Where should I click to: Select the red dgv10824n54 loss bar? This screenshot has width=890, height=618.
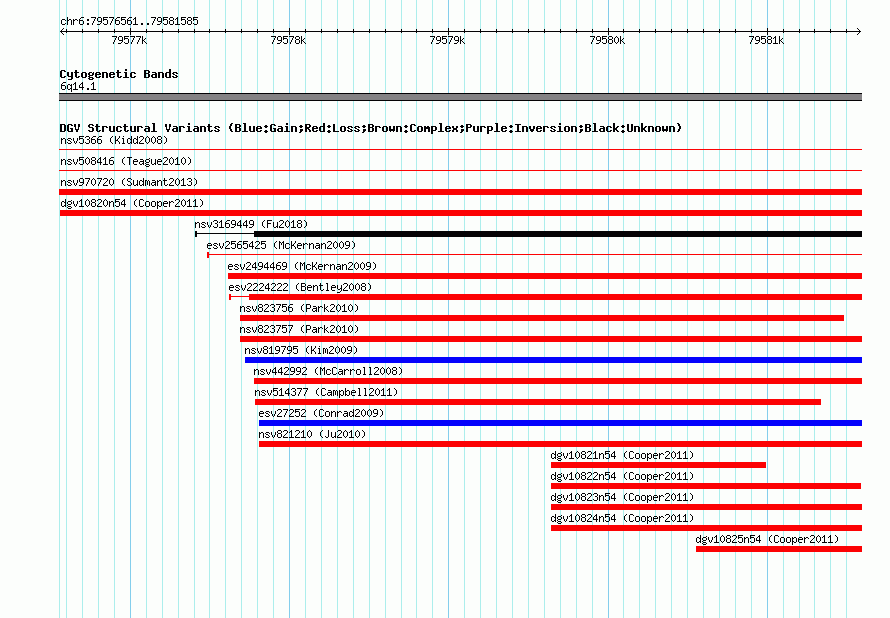coord(707,528)
